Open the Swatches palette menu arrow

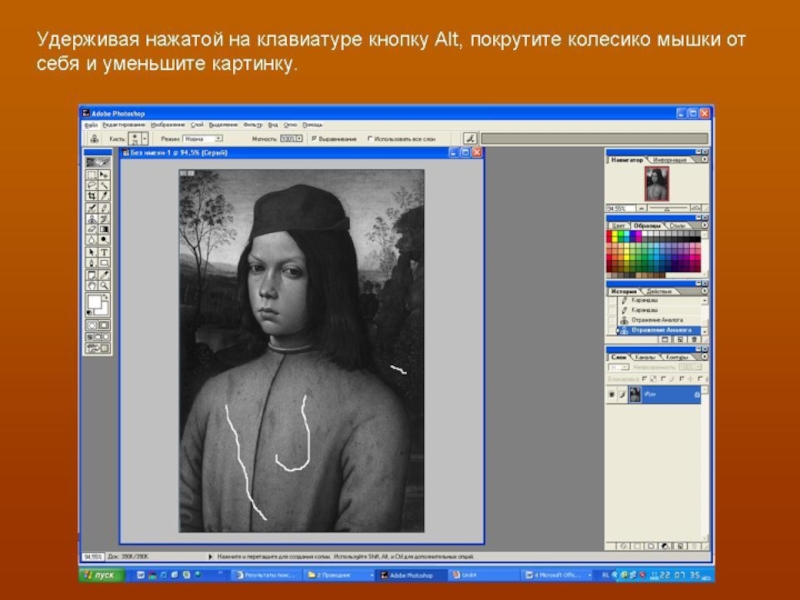(x=705, y=225)
